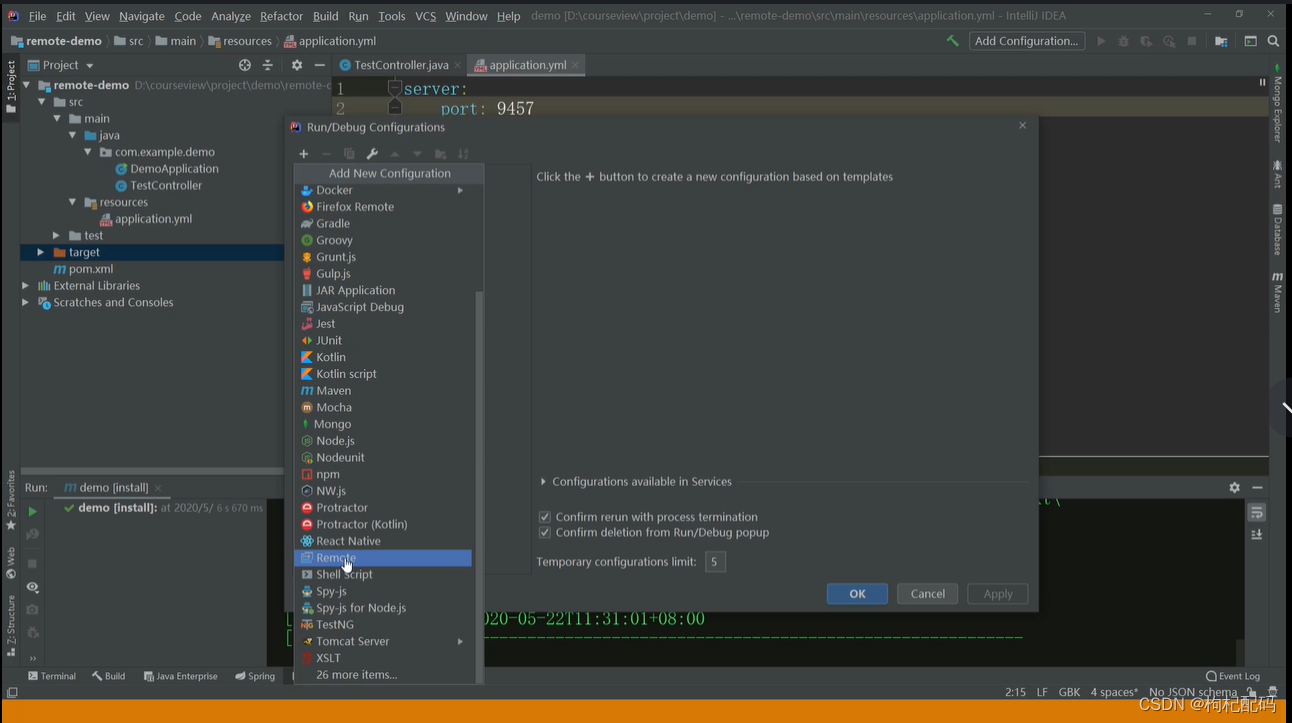Click Add Configuration... toolbar button
The image size is (1292, 723).
pyautogui.click(x=1027, y=41)
